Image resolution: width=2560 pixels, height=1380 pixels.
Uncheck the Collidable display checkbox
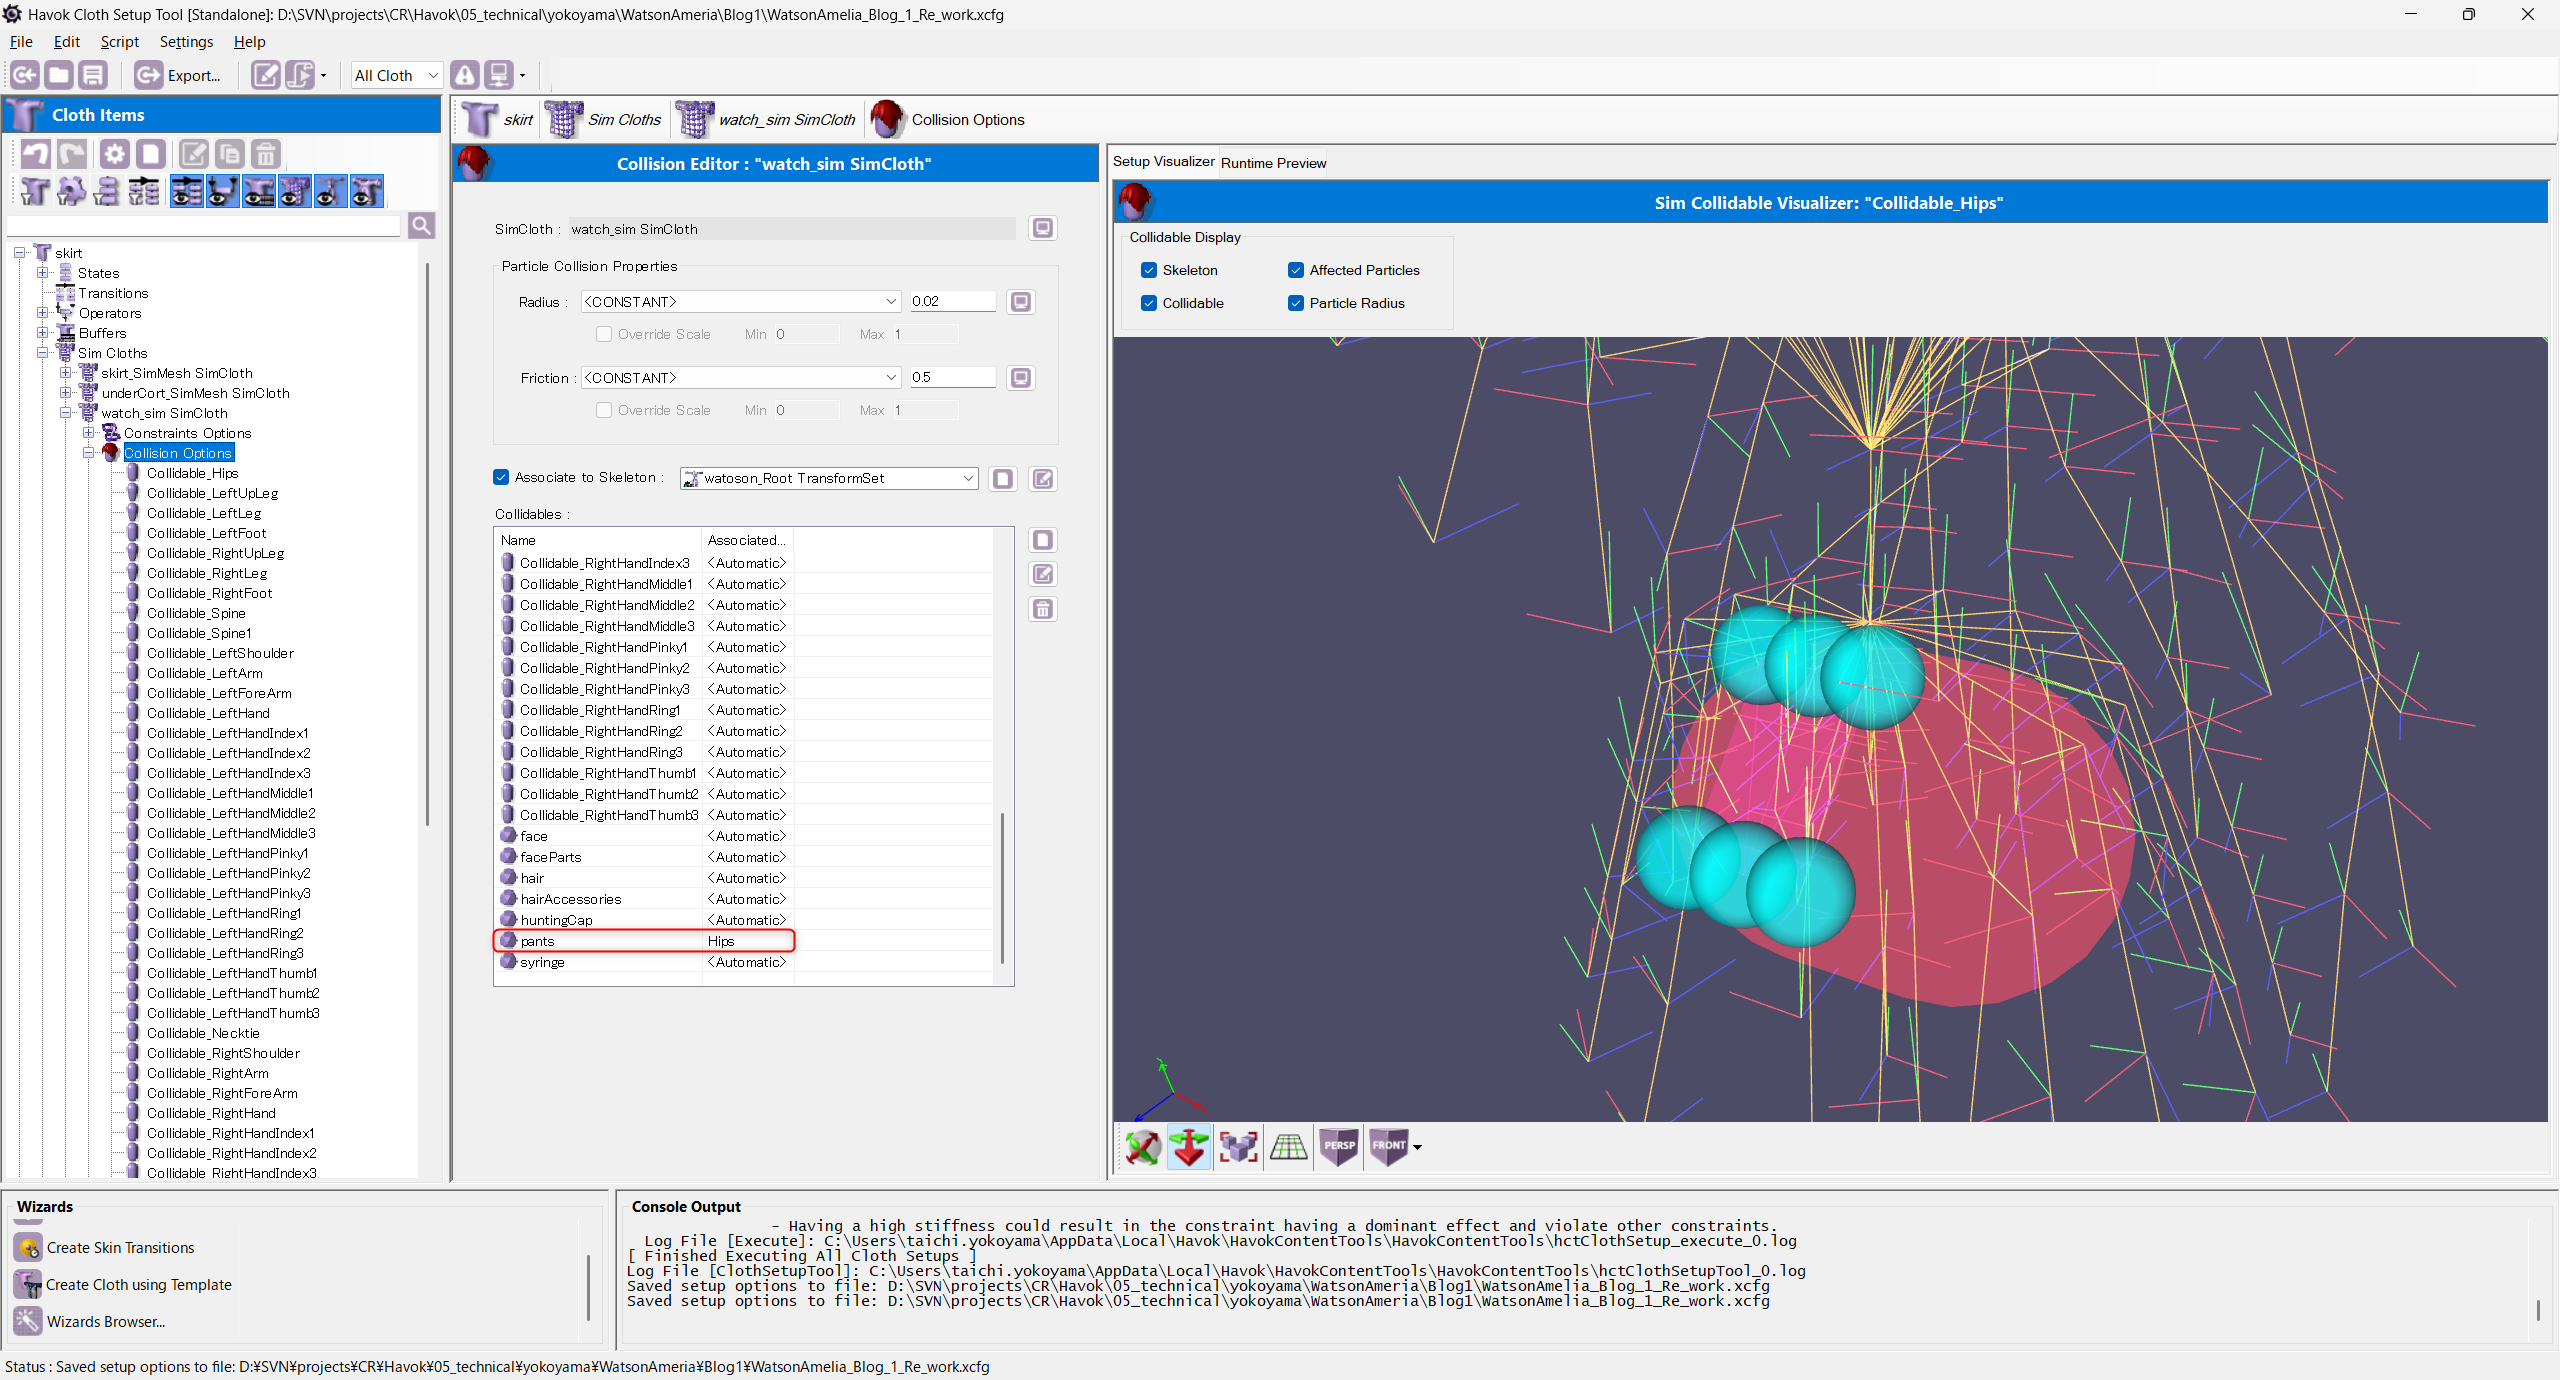click(1149, 303)
